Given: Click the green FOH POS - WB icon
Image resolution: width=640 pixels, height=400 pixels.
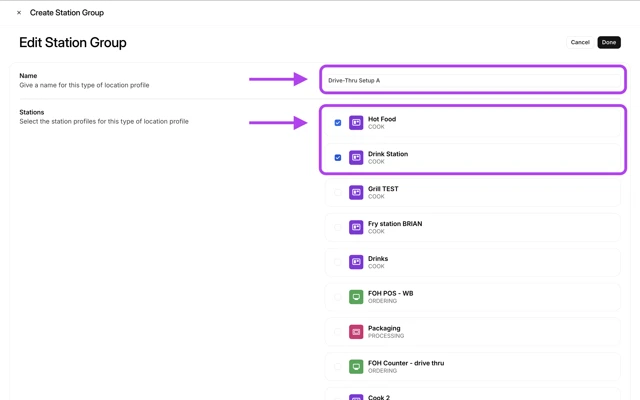Looking at the screenshot, I should [356, 297].
